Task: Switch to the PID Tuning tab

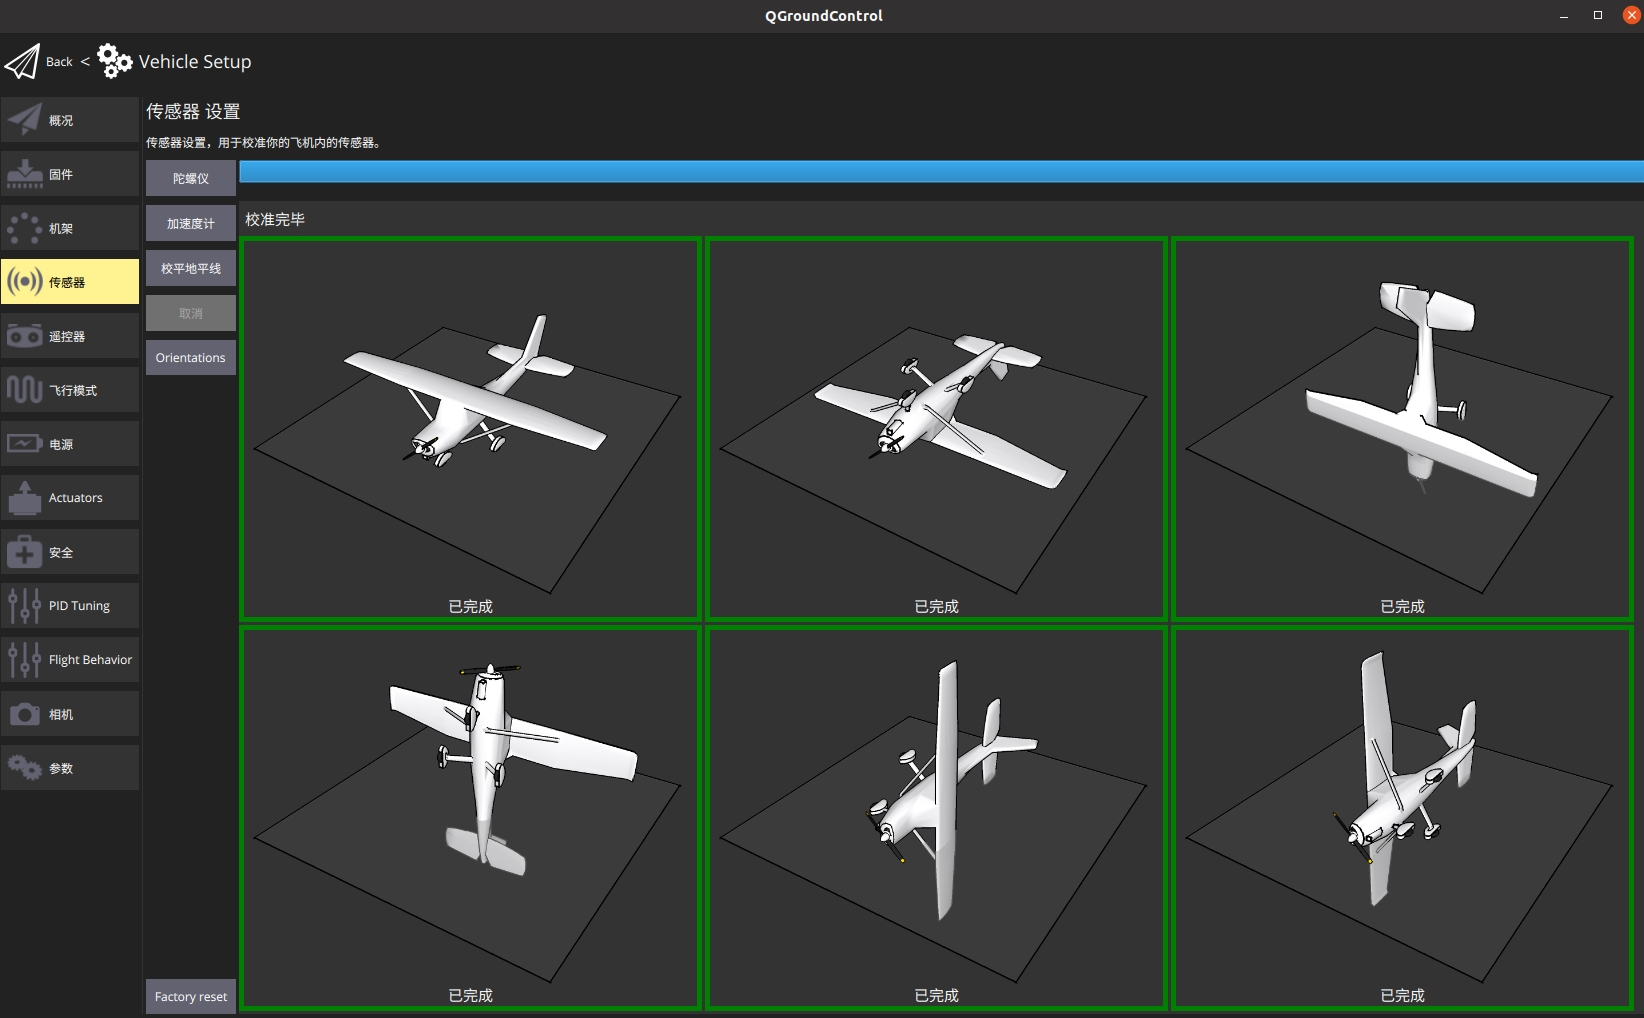Action: pyautogui.click(x=70, y=606)
